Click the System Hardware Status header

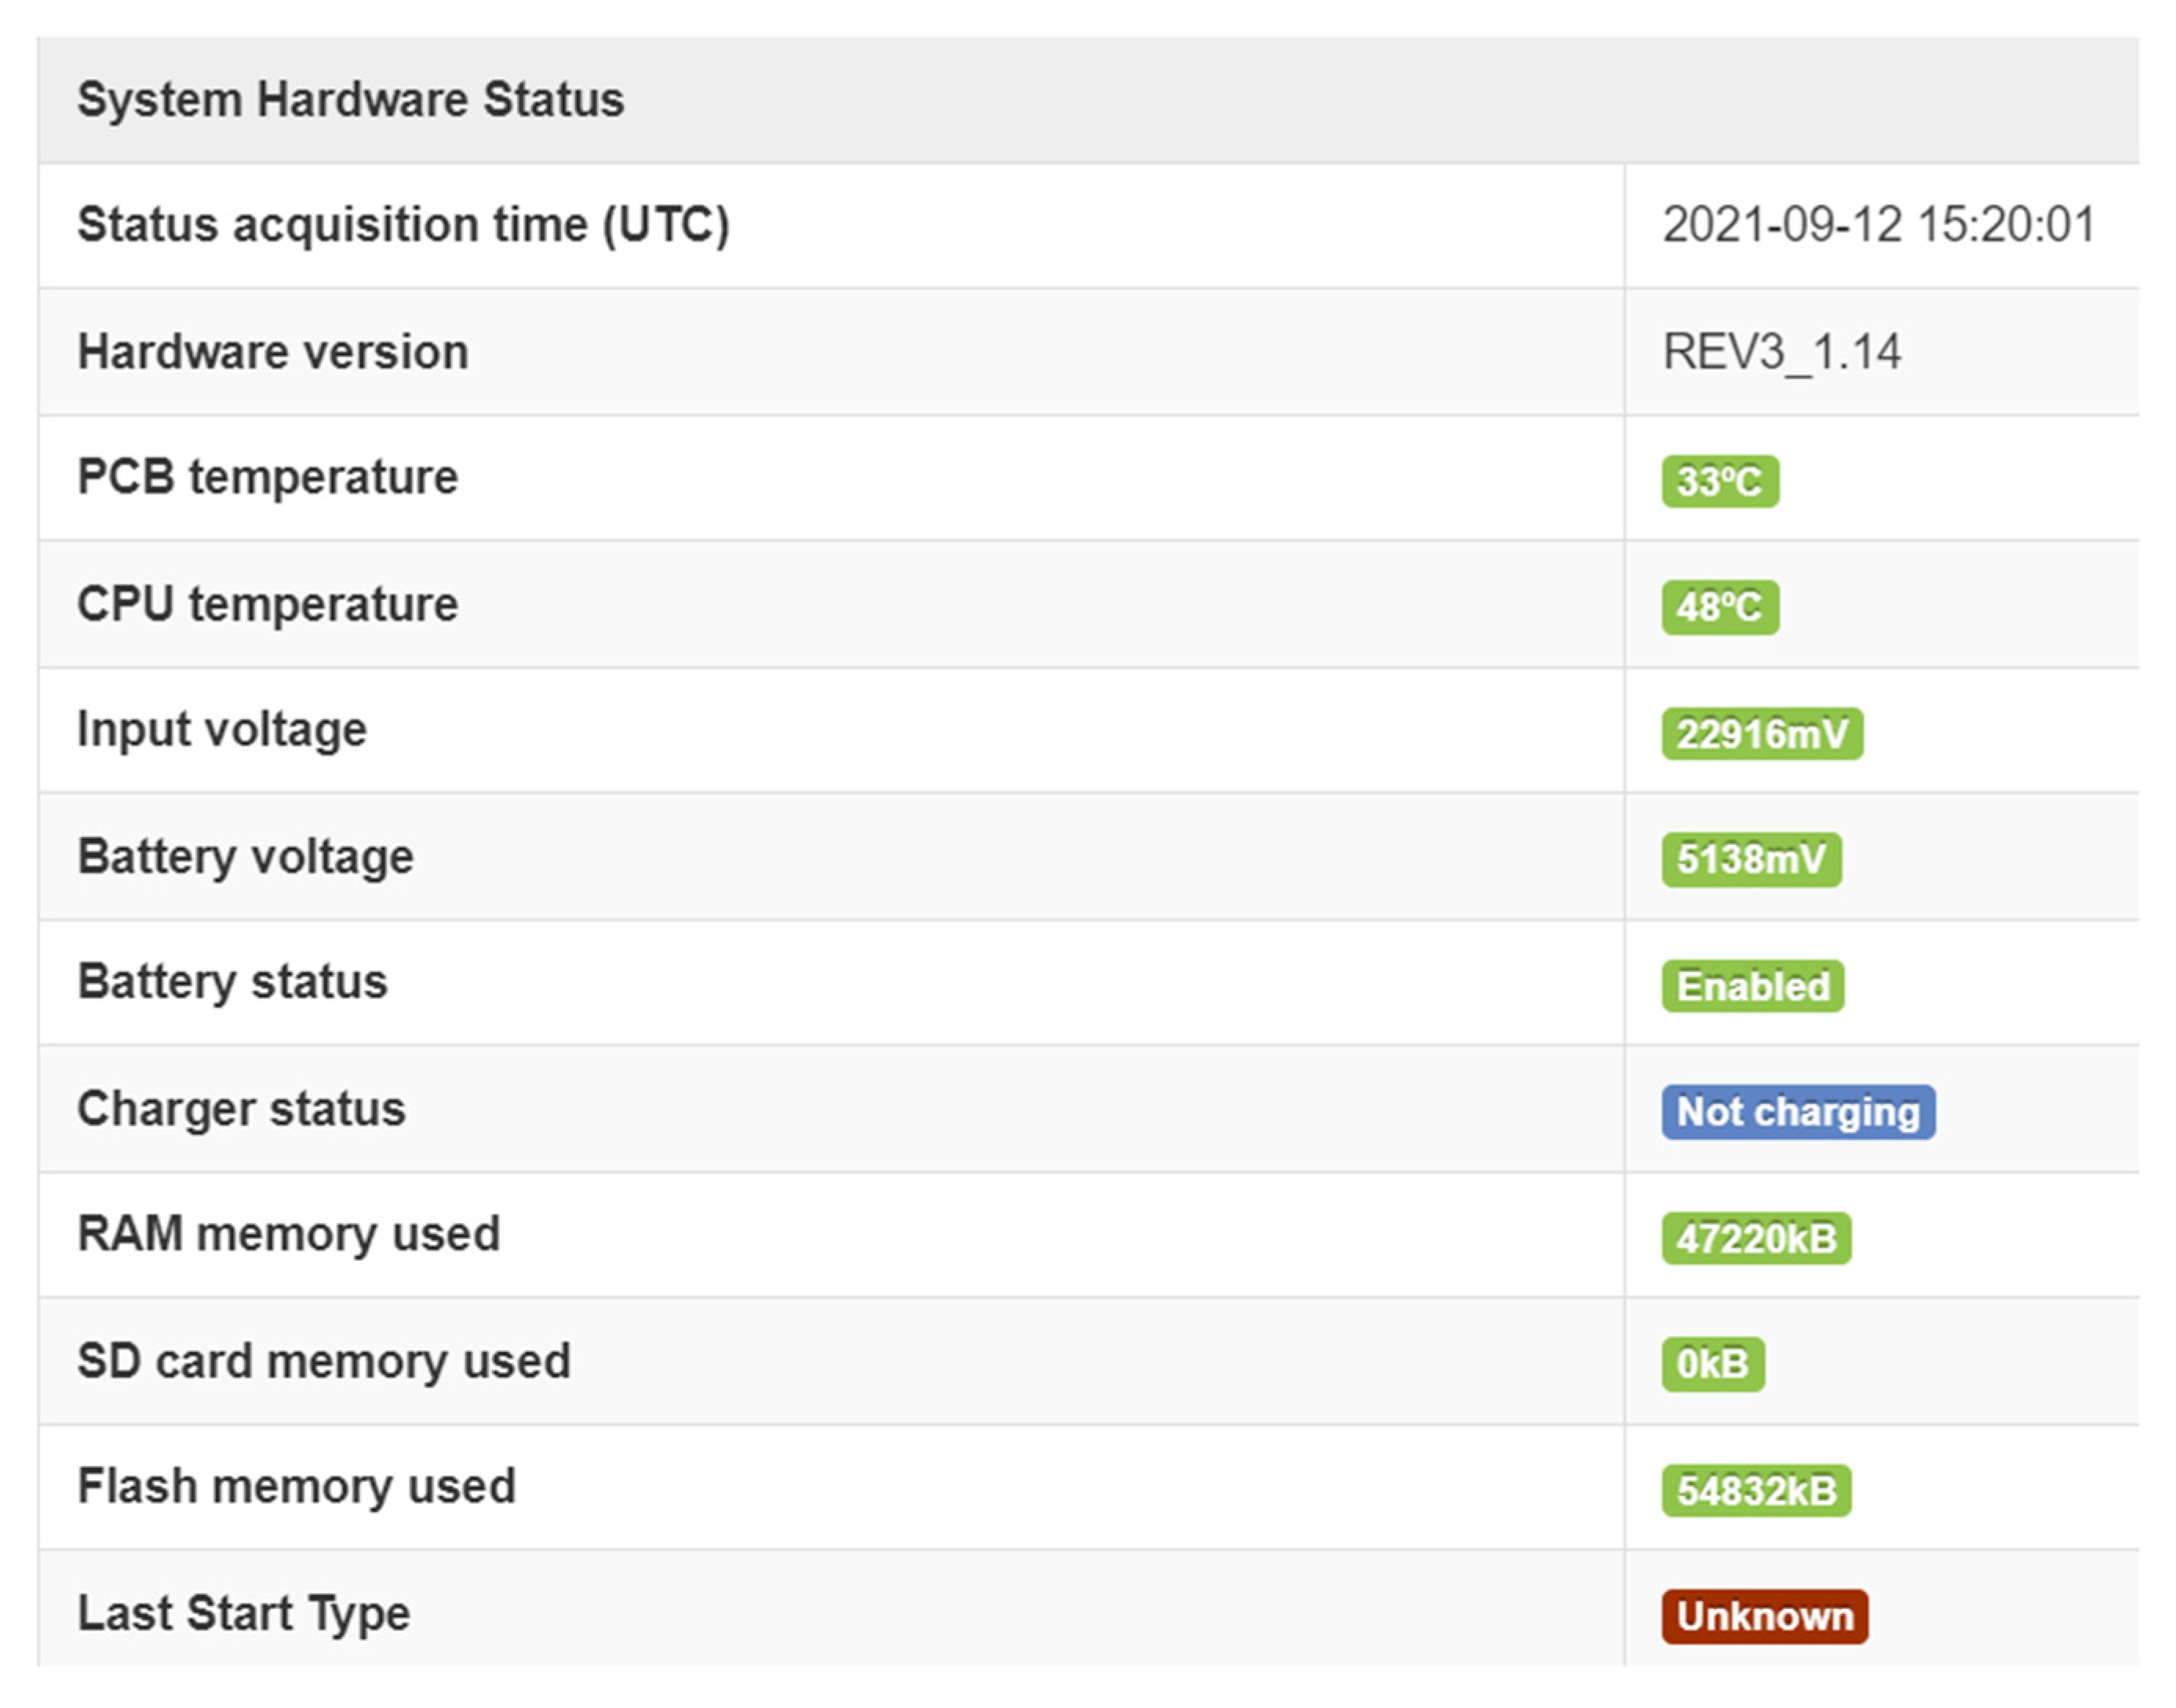coord(350,100)
